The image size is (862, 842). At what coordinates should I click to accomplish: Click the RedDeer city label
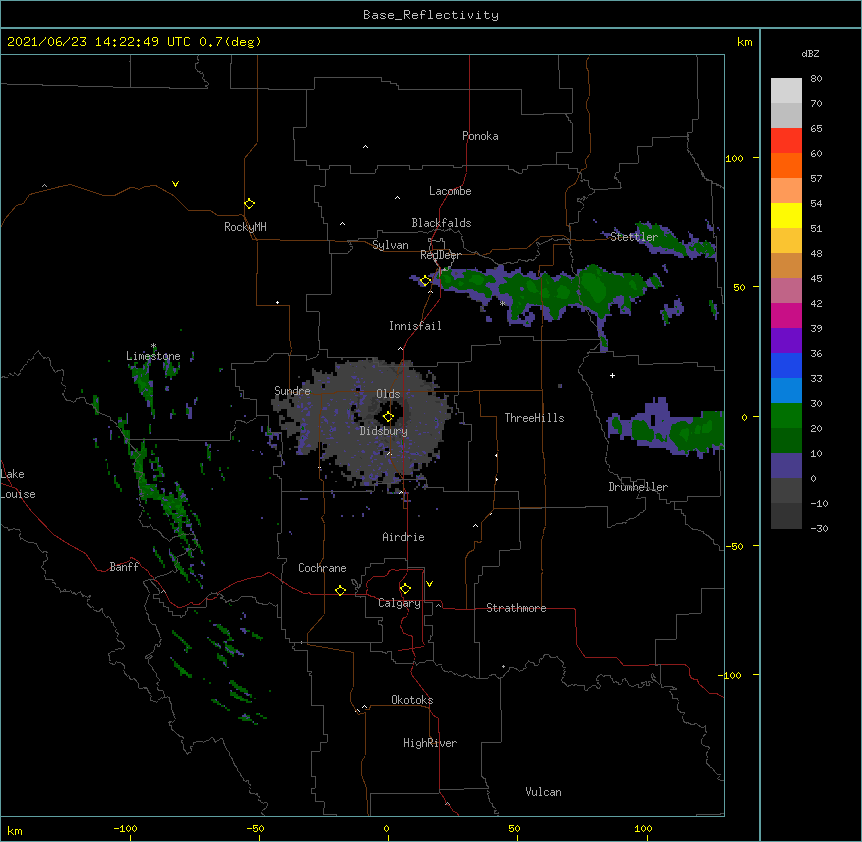(440, 255)
